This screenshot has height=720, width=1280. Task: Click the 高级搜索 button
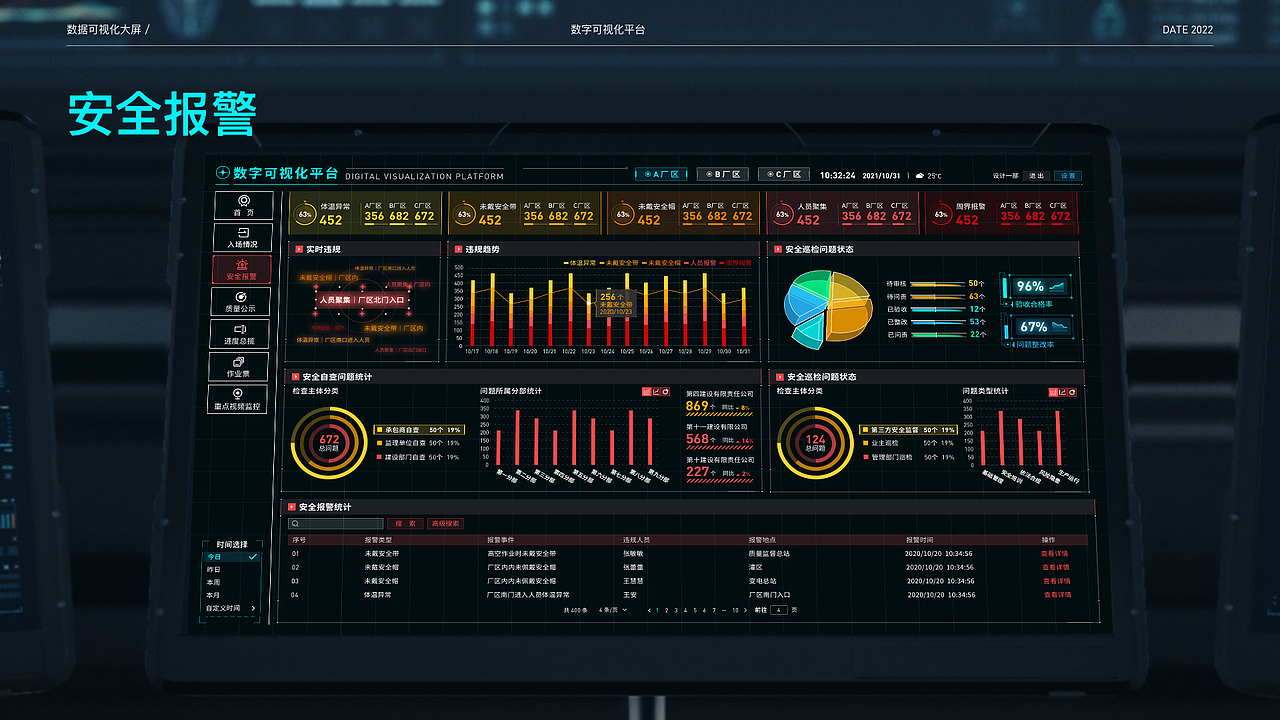pyautogui.click(x=445, y=524)
